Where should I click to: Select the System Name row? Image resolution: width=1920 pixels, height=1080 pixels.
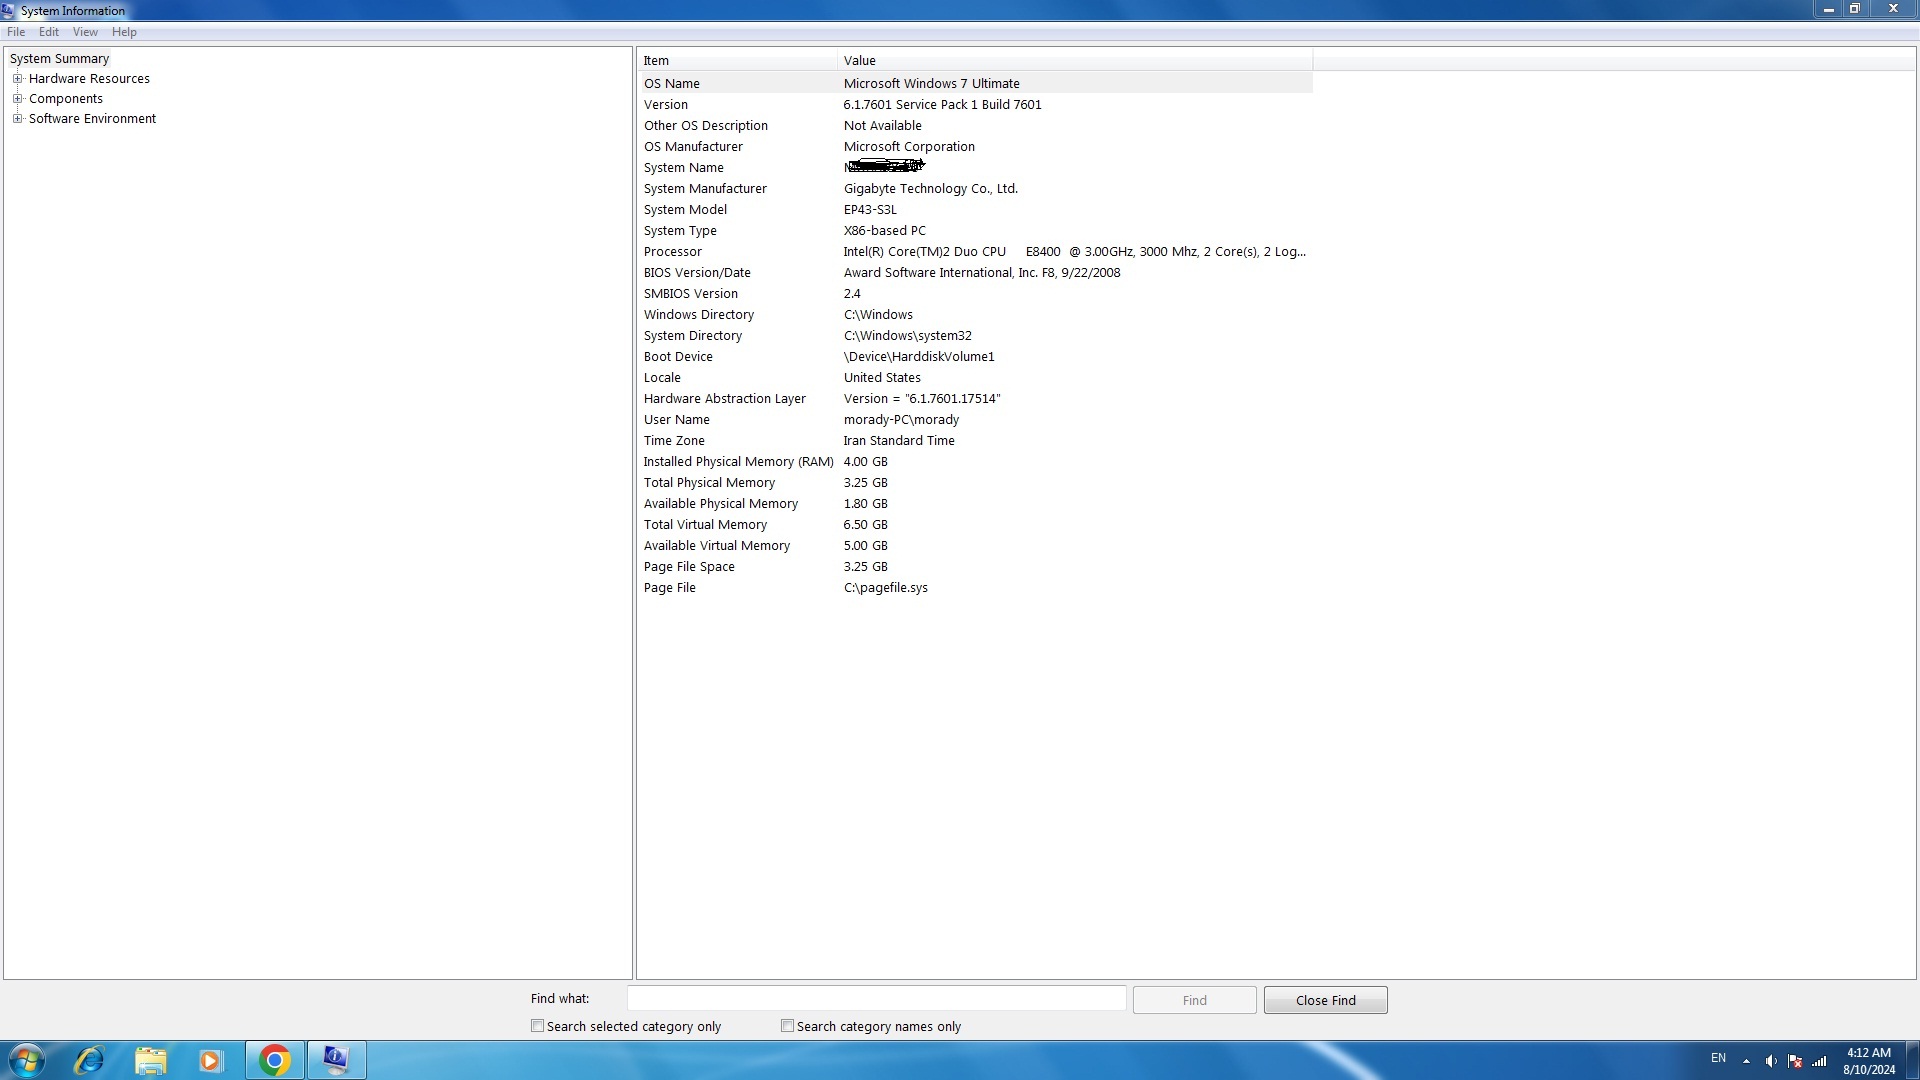976,168
